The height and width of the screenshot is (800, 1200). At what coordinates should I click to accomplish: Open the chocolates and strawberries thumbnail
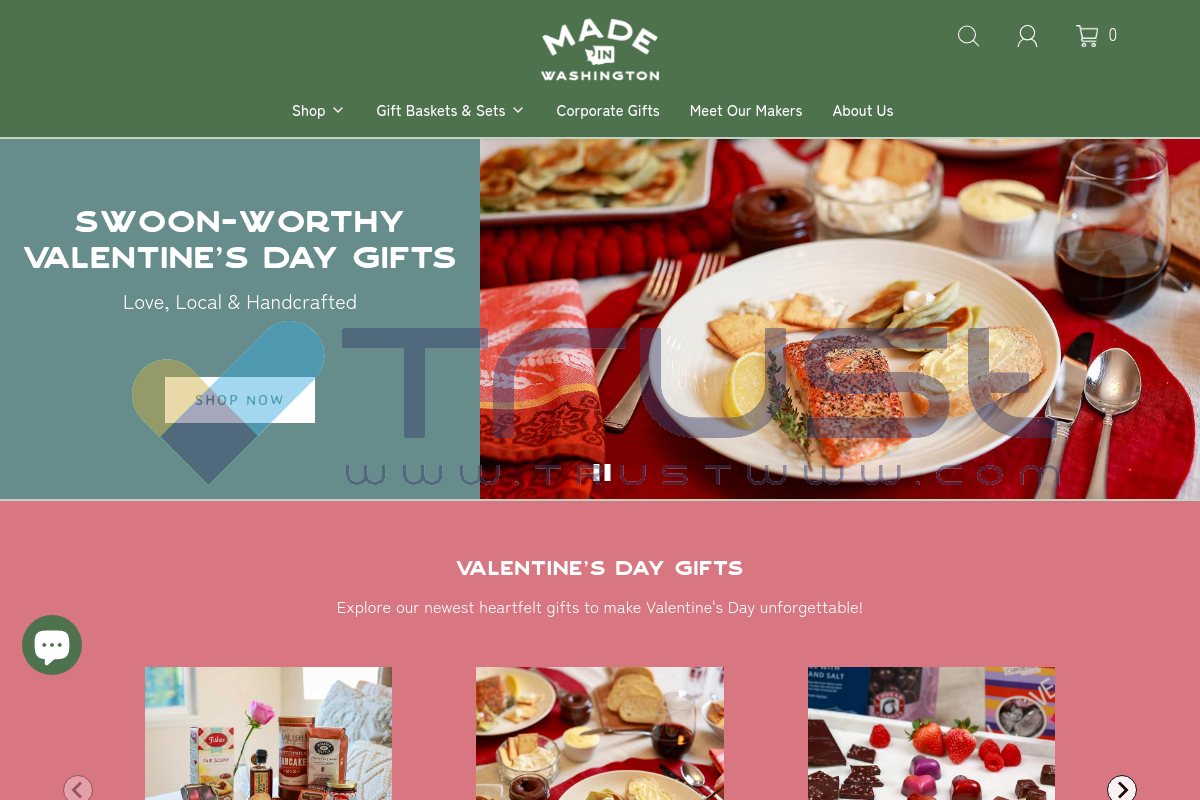pos(931,733)
